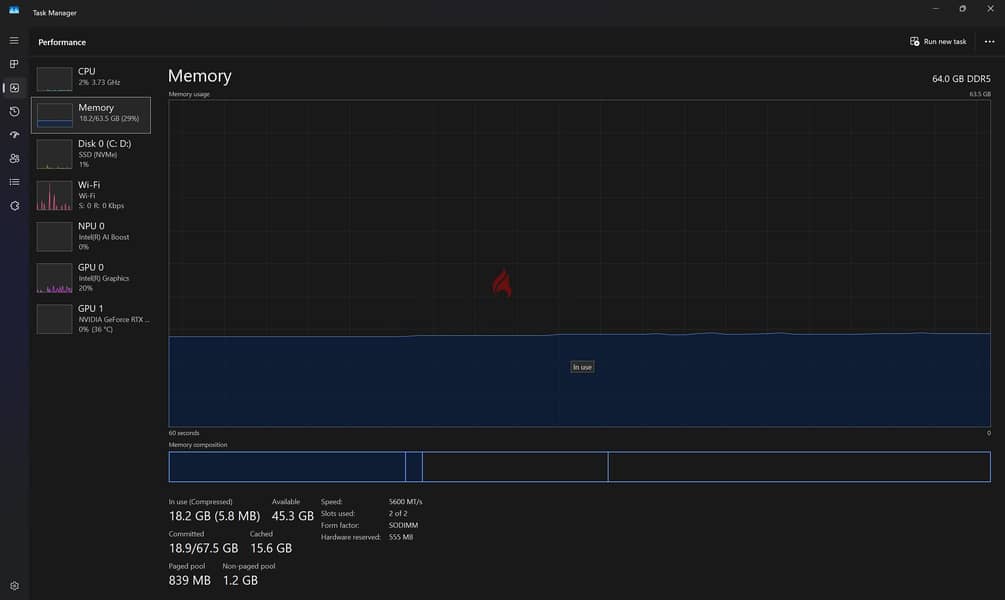
Task: Click the memory composition bar
Action: [x=579, y=467]
